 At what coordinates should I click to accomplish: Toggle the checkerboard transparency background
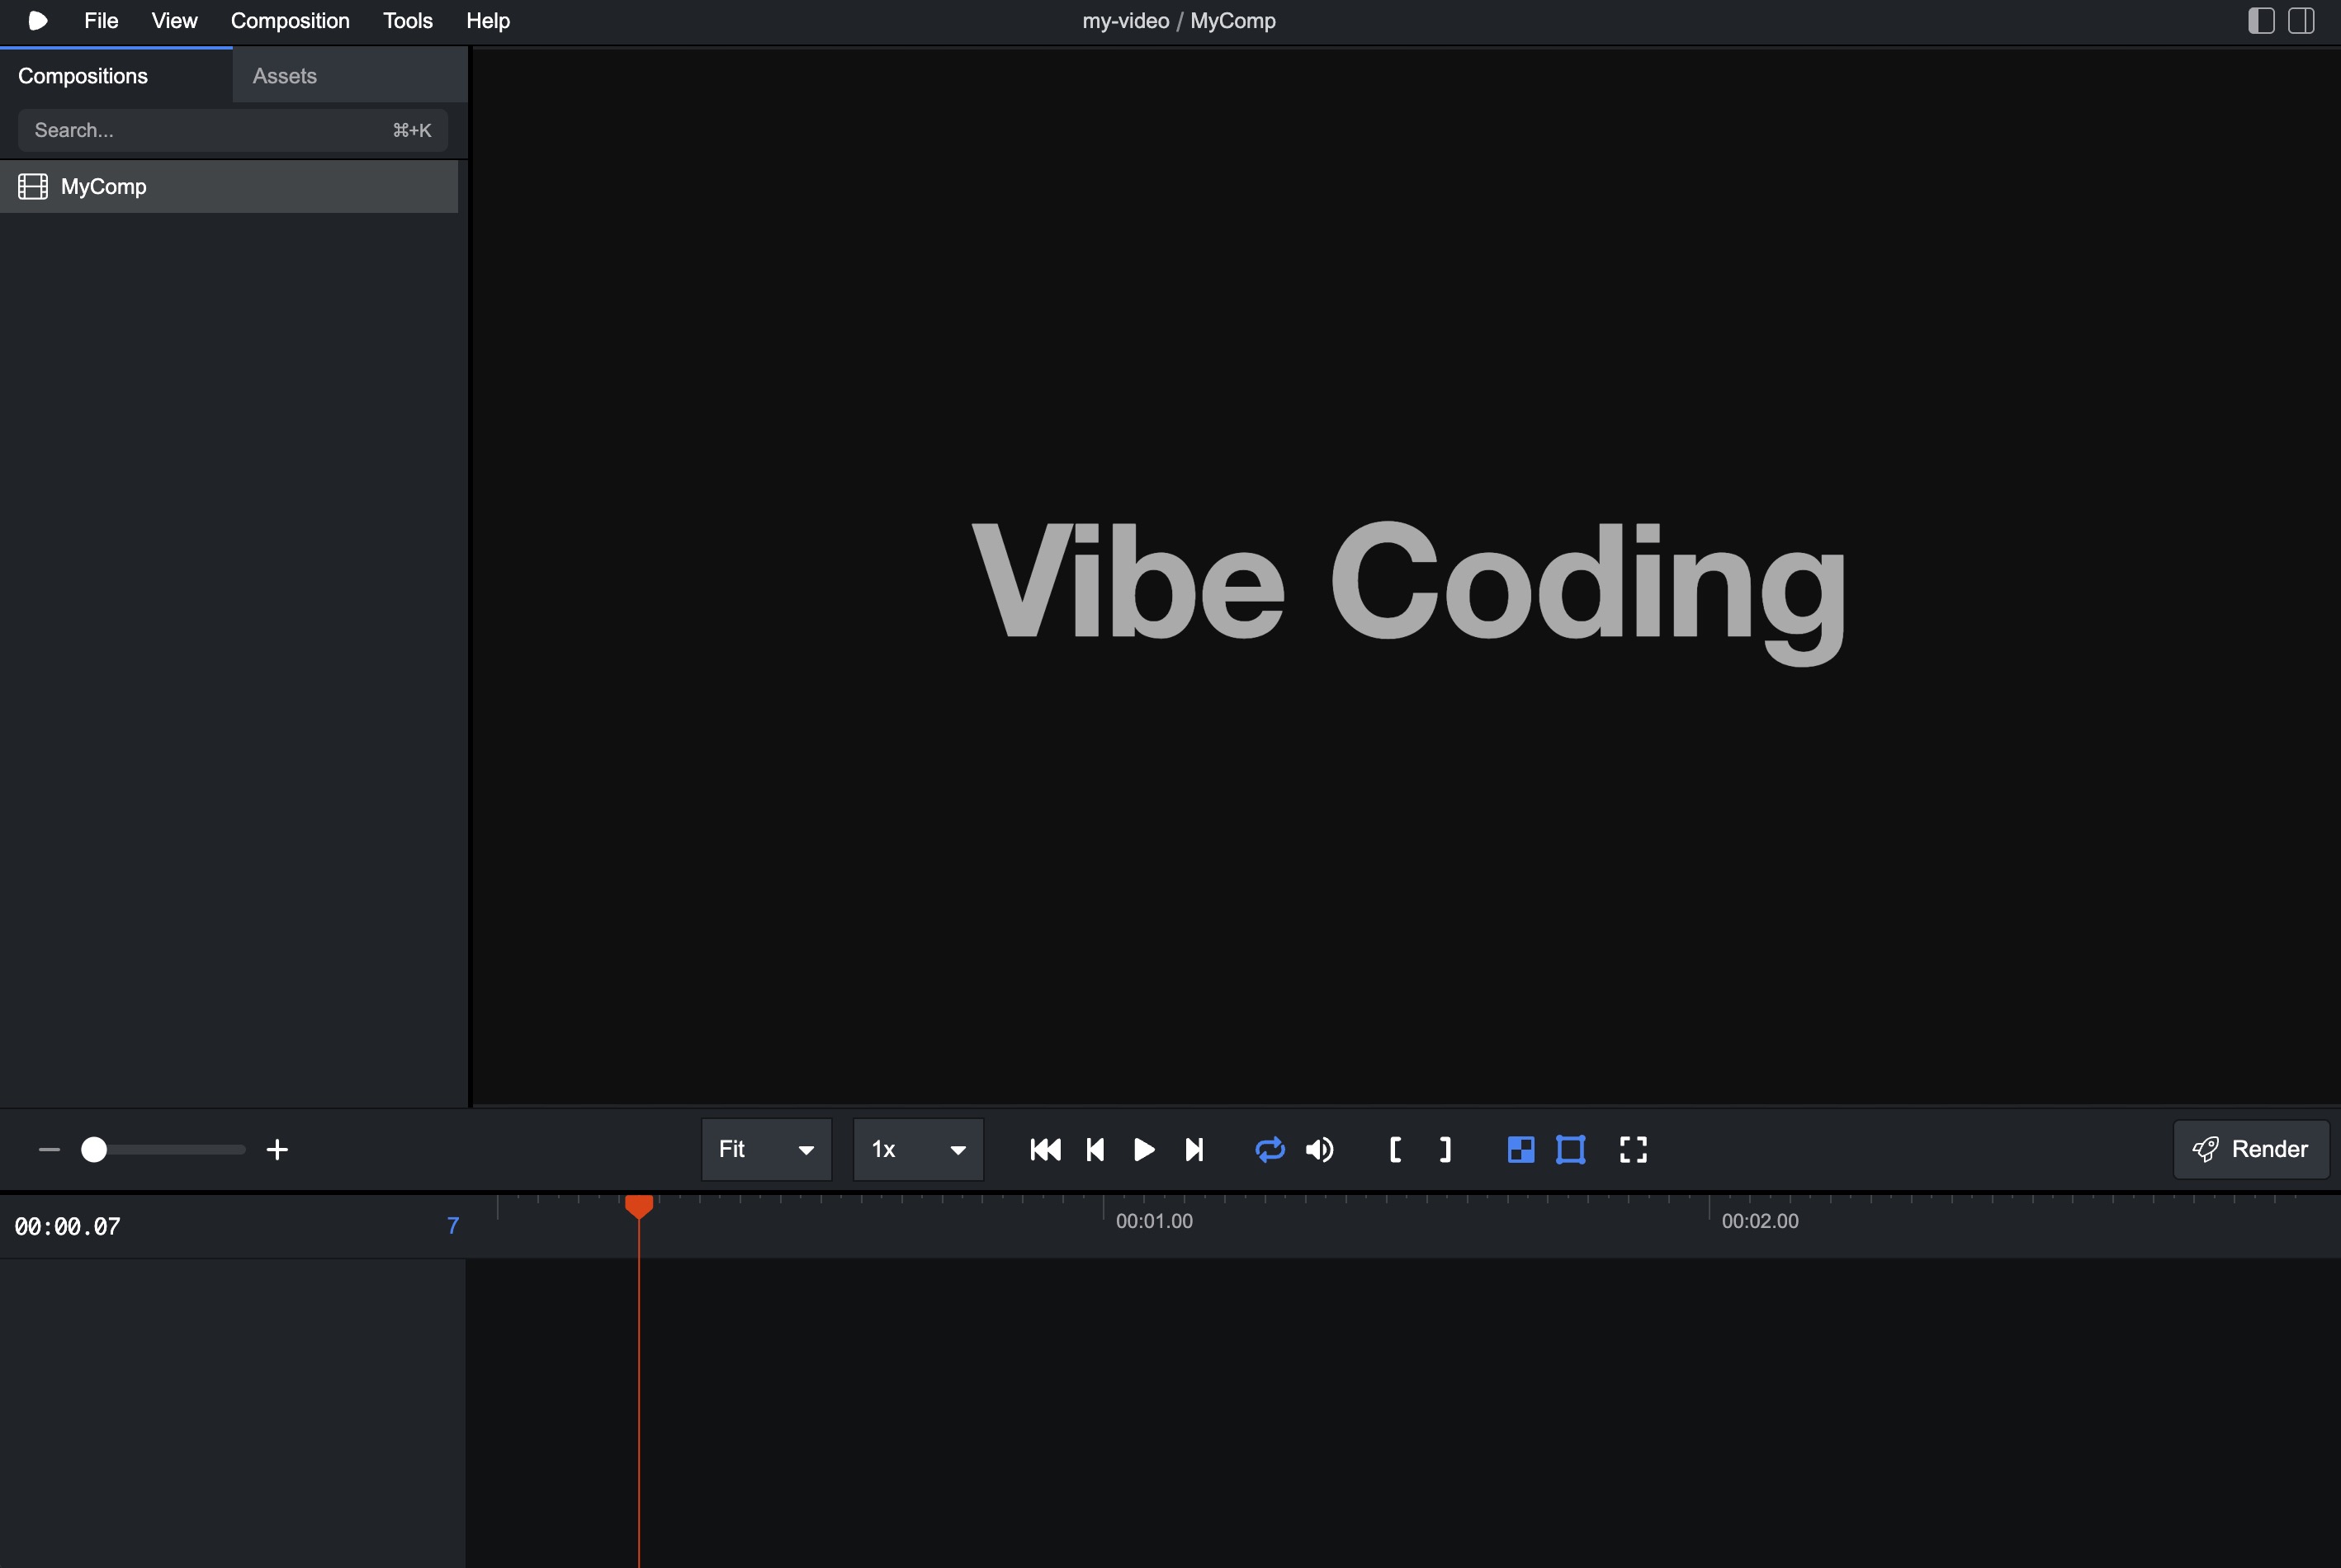(1521, 1150)
